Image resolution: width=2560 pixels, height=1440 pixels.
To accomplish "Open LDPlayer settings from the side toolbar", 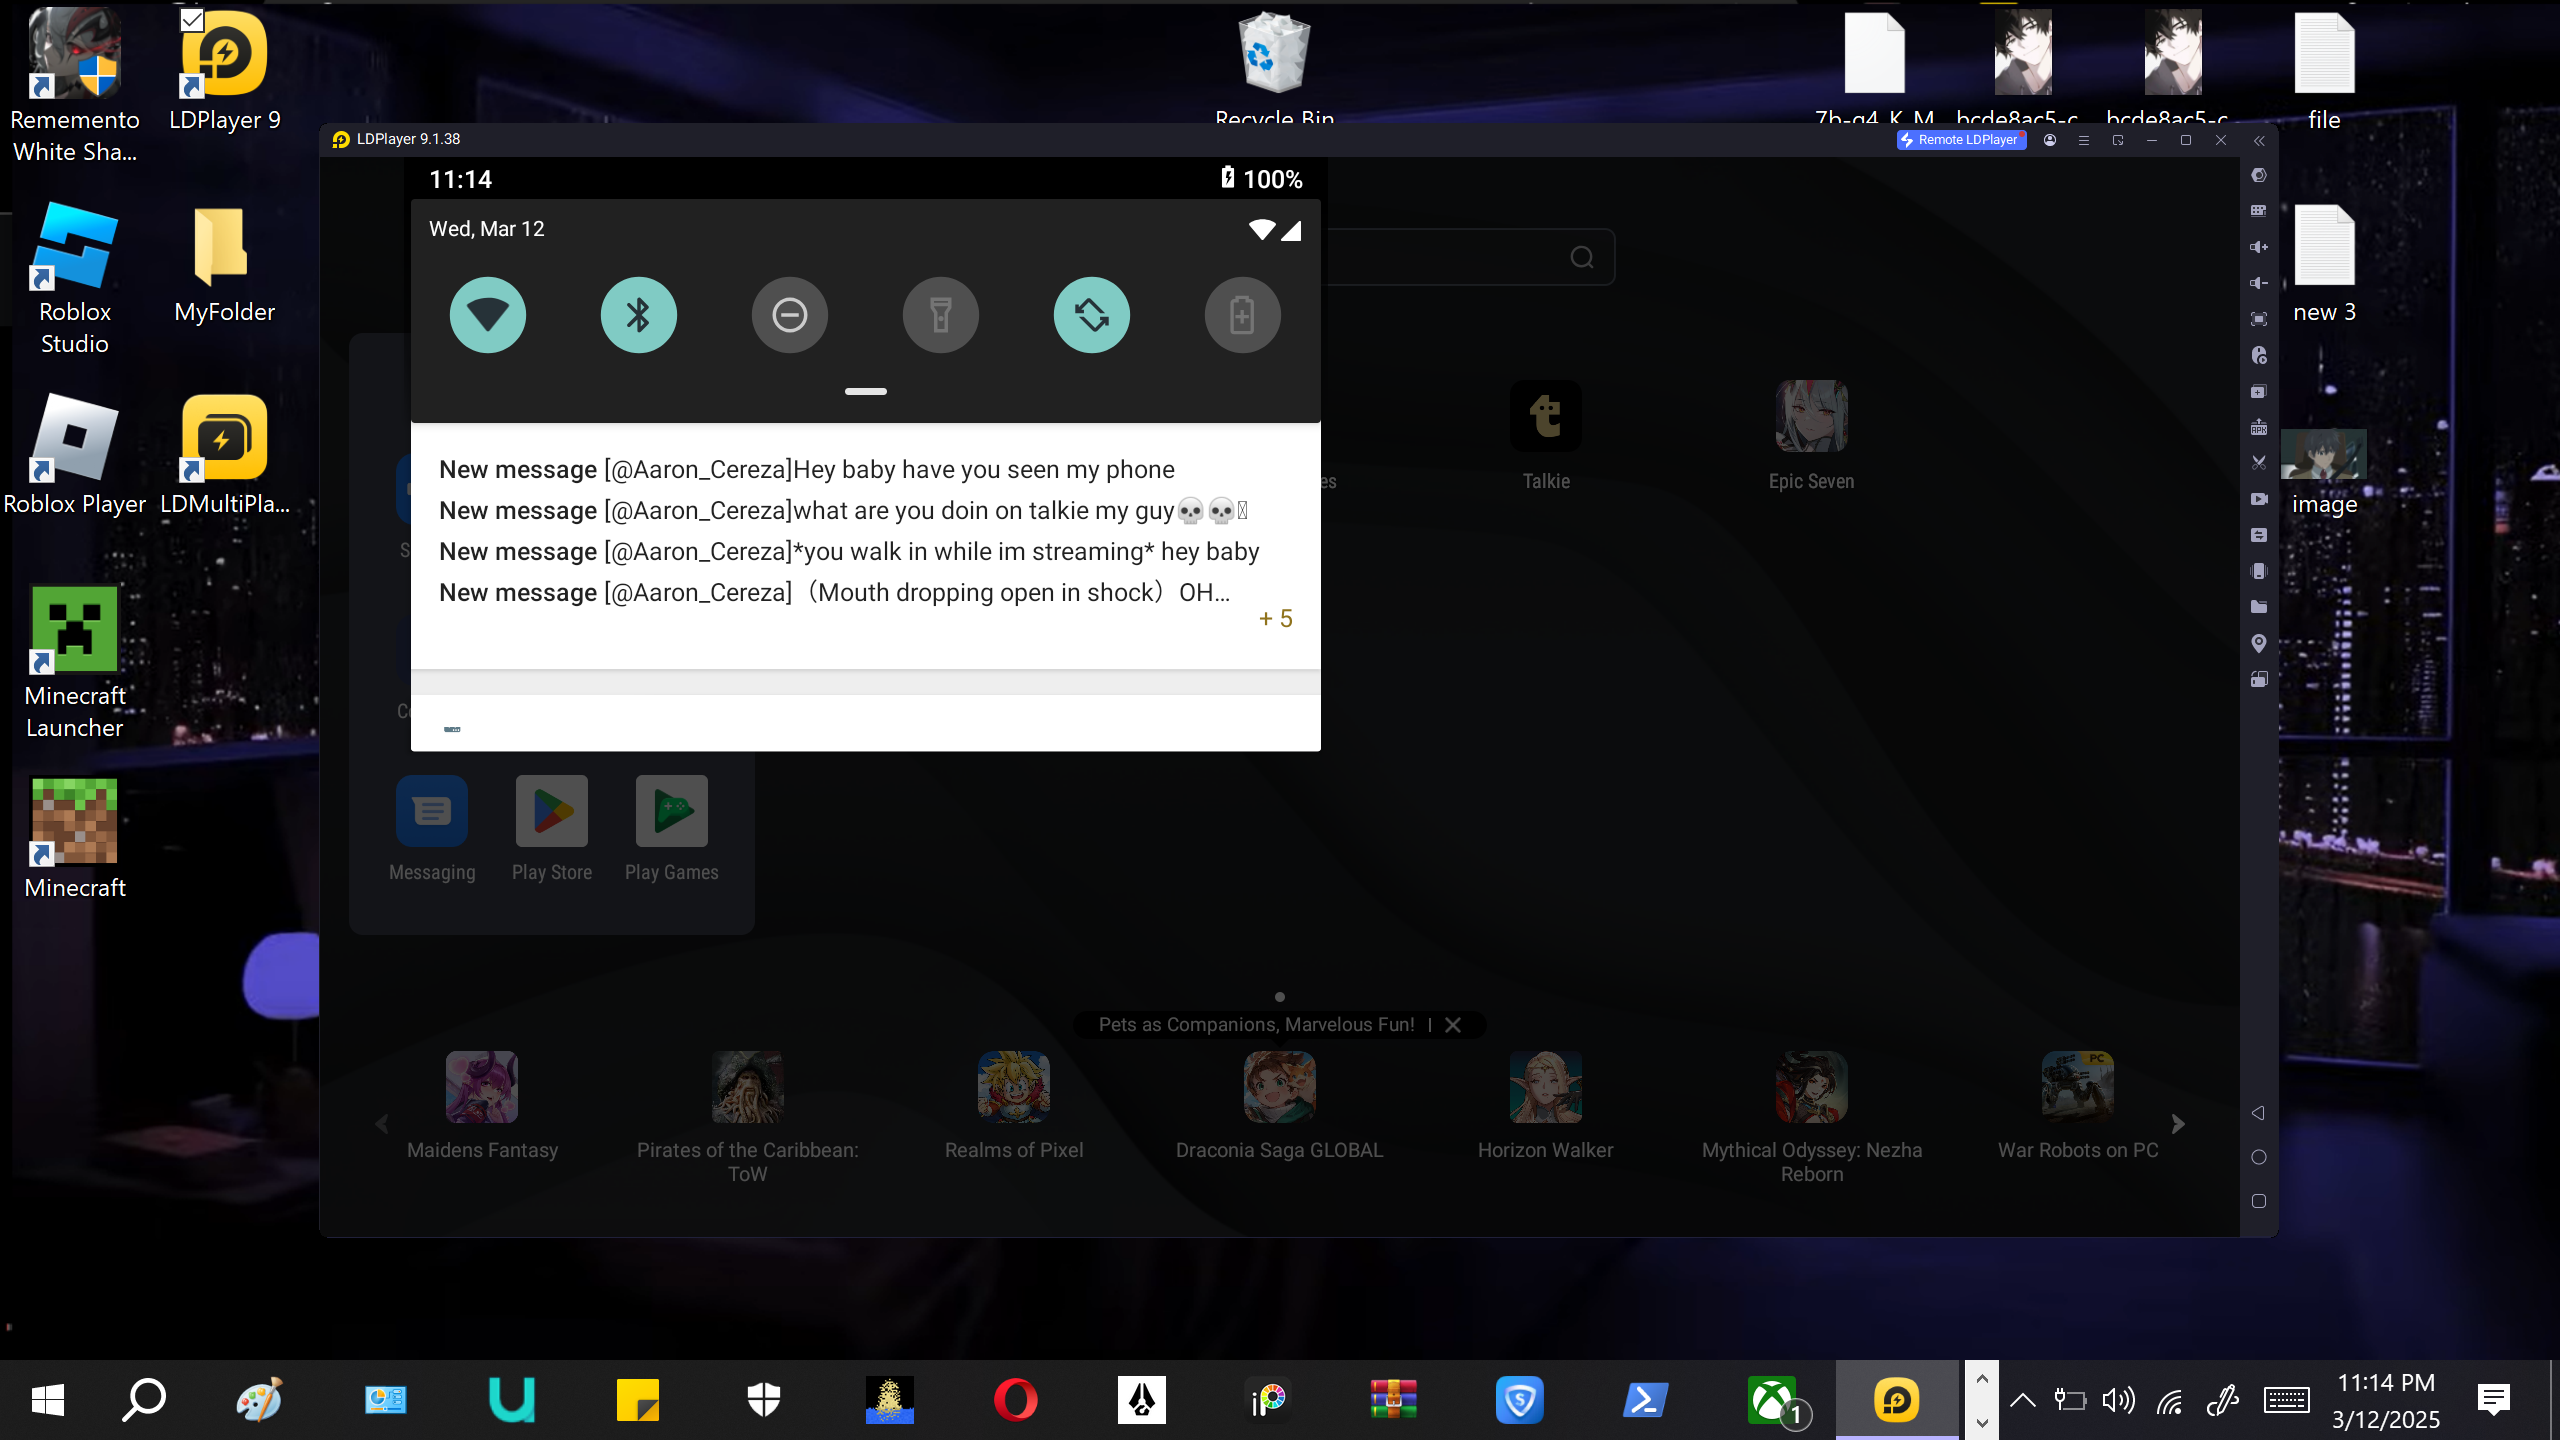I will pyautogui.click(x=2258, y=175).
